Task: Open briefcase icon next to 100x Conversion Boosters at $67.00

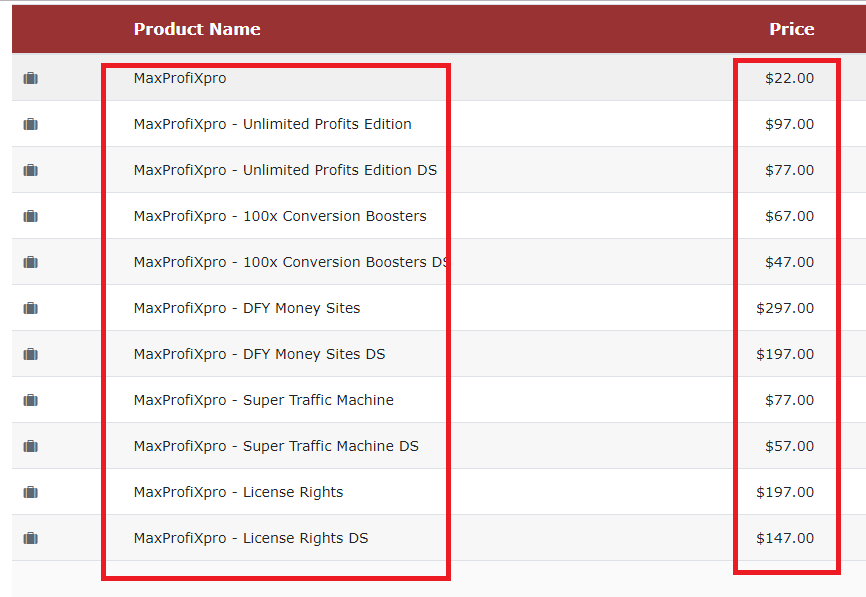Action: 30,216
